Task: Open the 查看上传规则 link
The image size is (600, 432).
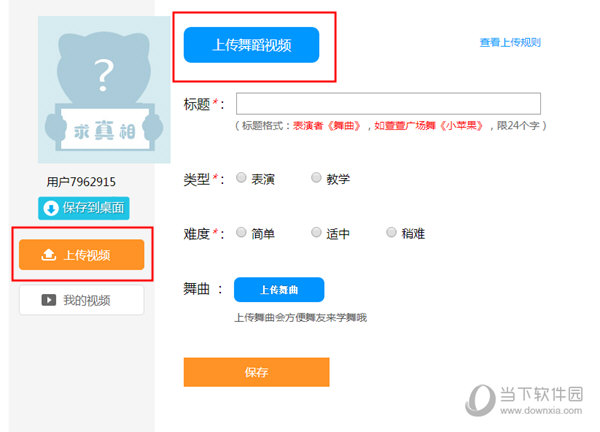Action: tap(510, 43)
